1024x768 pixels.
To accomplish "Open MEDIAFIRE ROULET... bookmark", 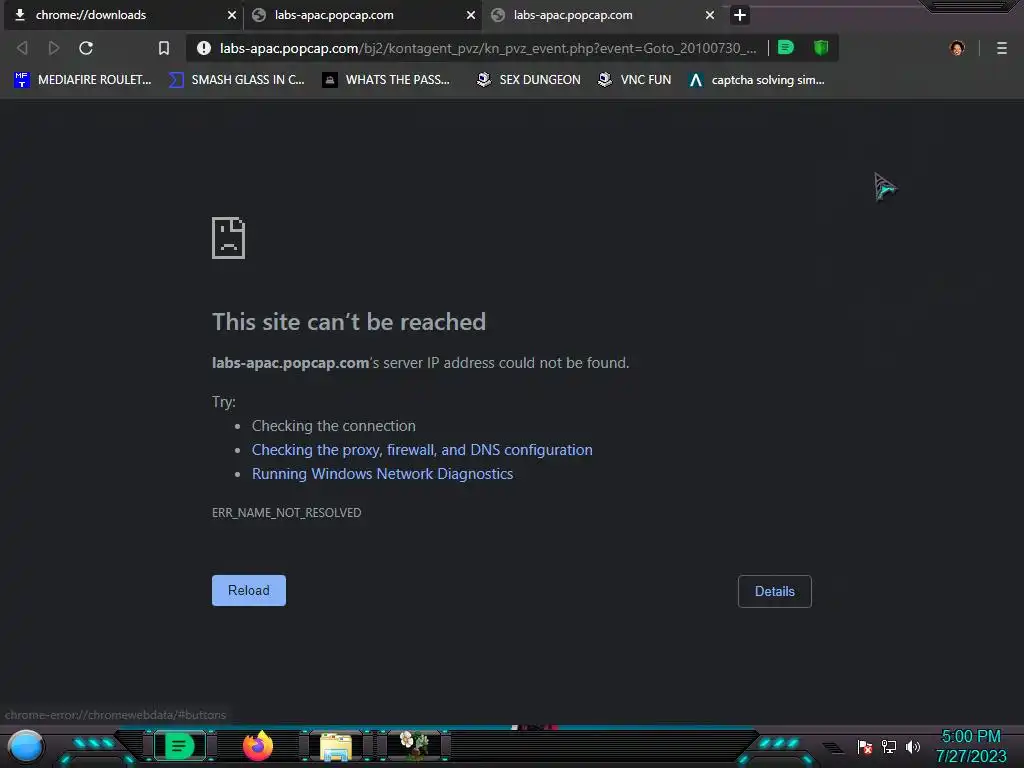I will (x=82, y=80).
